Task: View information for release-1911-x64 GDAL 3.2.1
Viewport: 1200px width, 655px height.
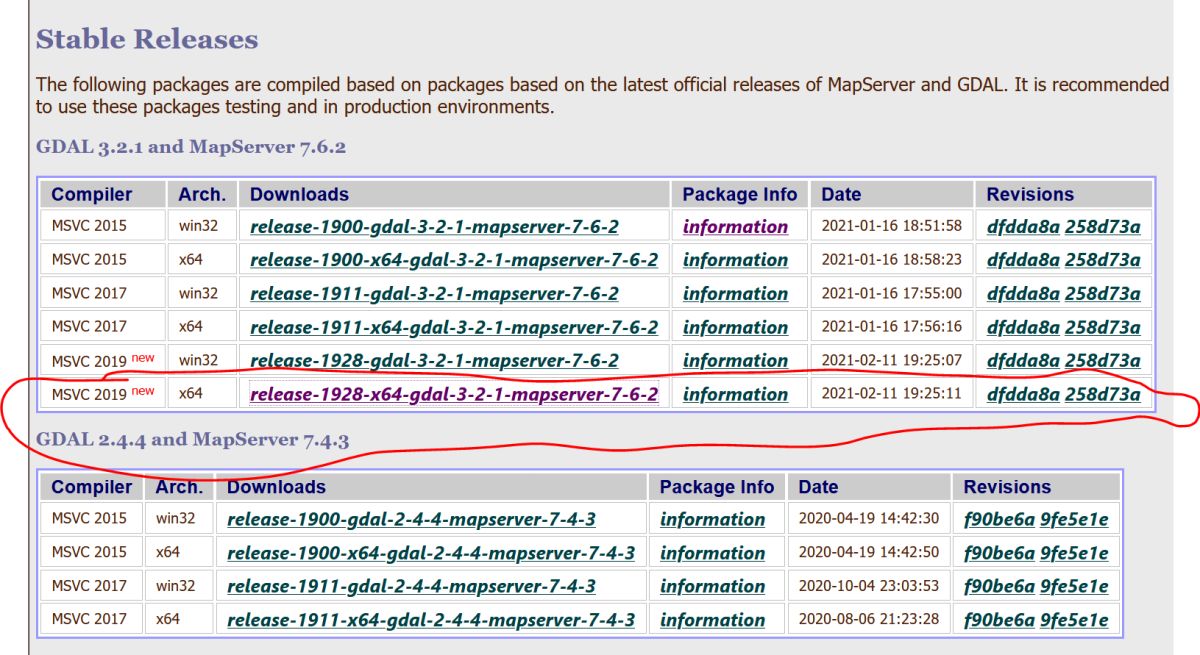Action: click(x=735, y=327)
